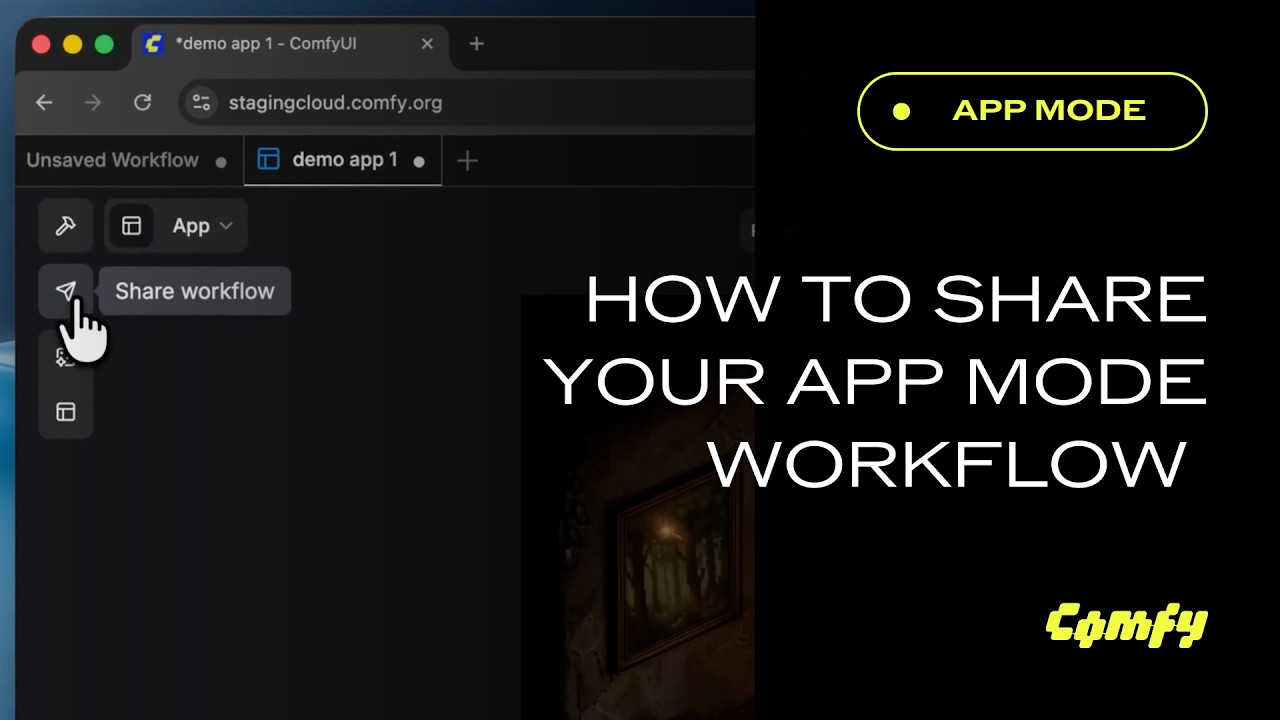
Task: Click the layout icon beside App
Action: tap(131, 226)
